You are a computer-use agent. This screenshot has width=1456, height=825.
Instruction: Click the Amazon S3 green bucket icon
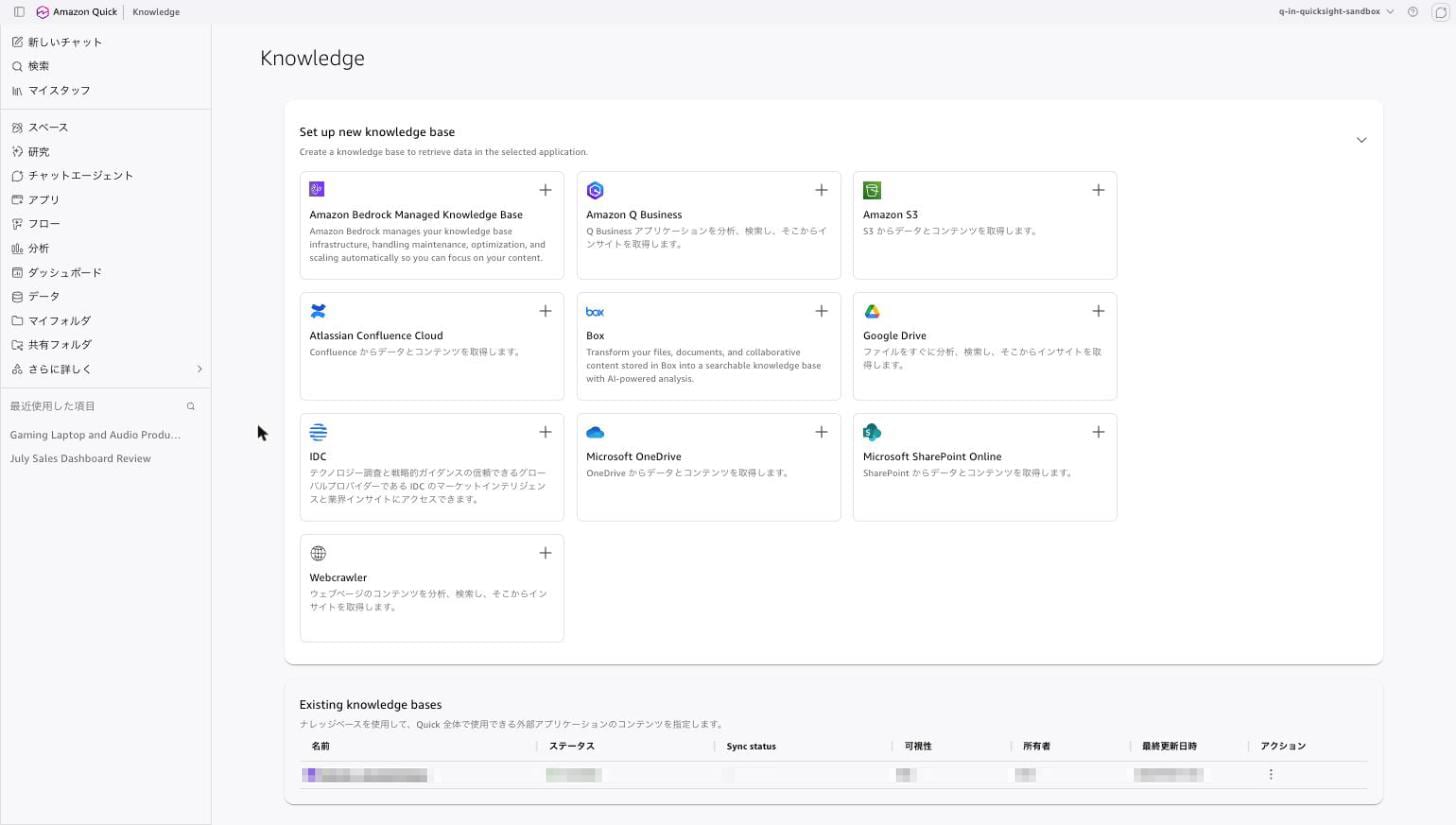click(872, 190)
